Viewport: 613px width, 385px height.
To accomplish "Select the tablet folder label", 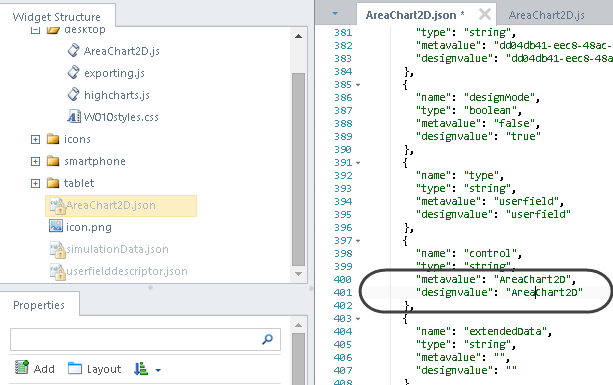I will [79, 183].
